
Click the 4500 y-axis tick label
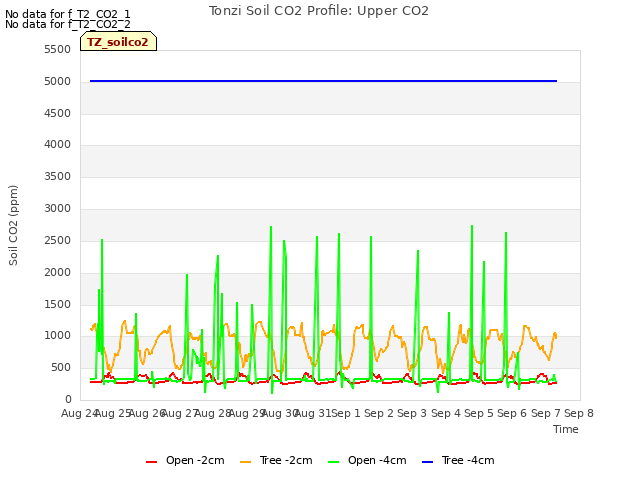[58, 113]
